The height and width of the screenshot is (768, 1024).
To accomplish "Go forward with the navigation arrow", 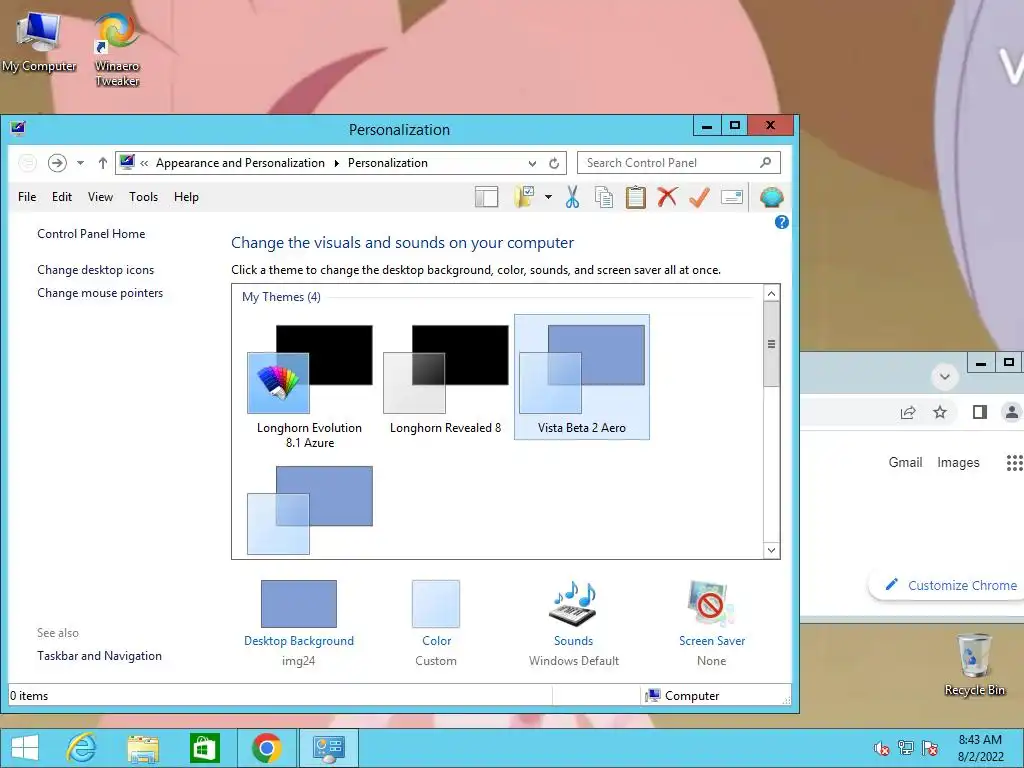I will [x=57, y=163].
